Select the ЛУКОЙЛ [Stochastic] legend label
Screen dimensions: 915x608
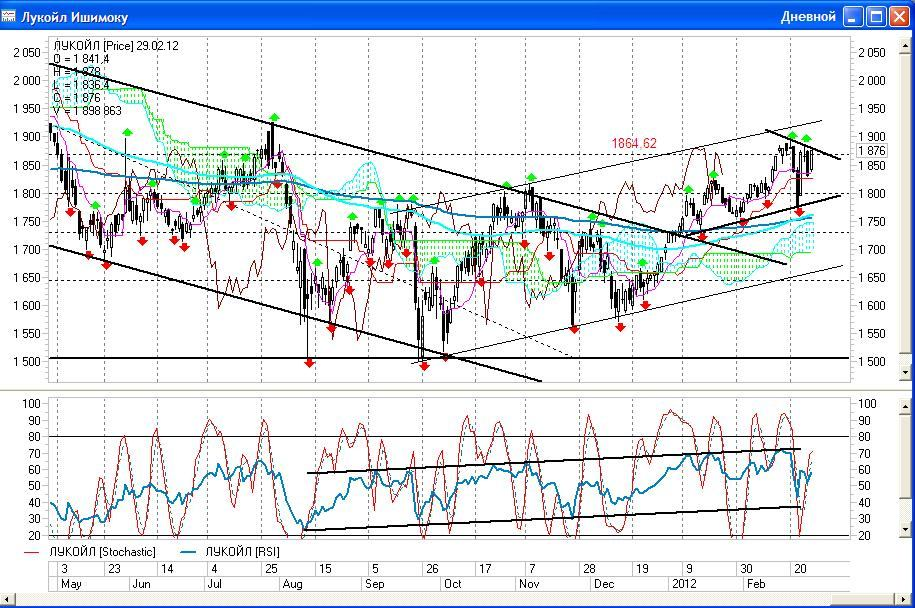point(103,551)
